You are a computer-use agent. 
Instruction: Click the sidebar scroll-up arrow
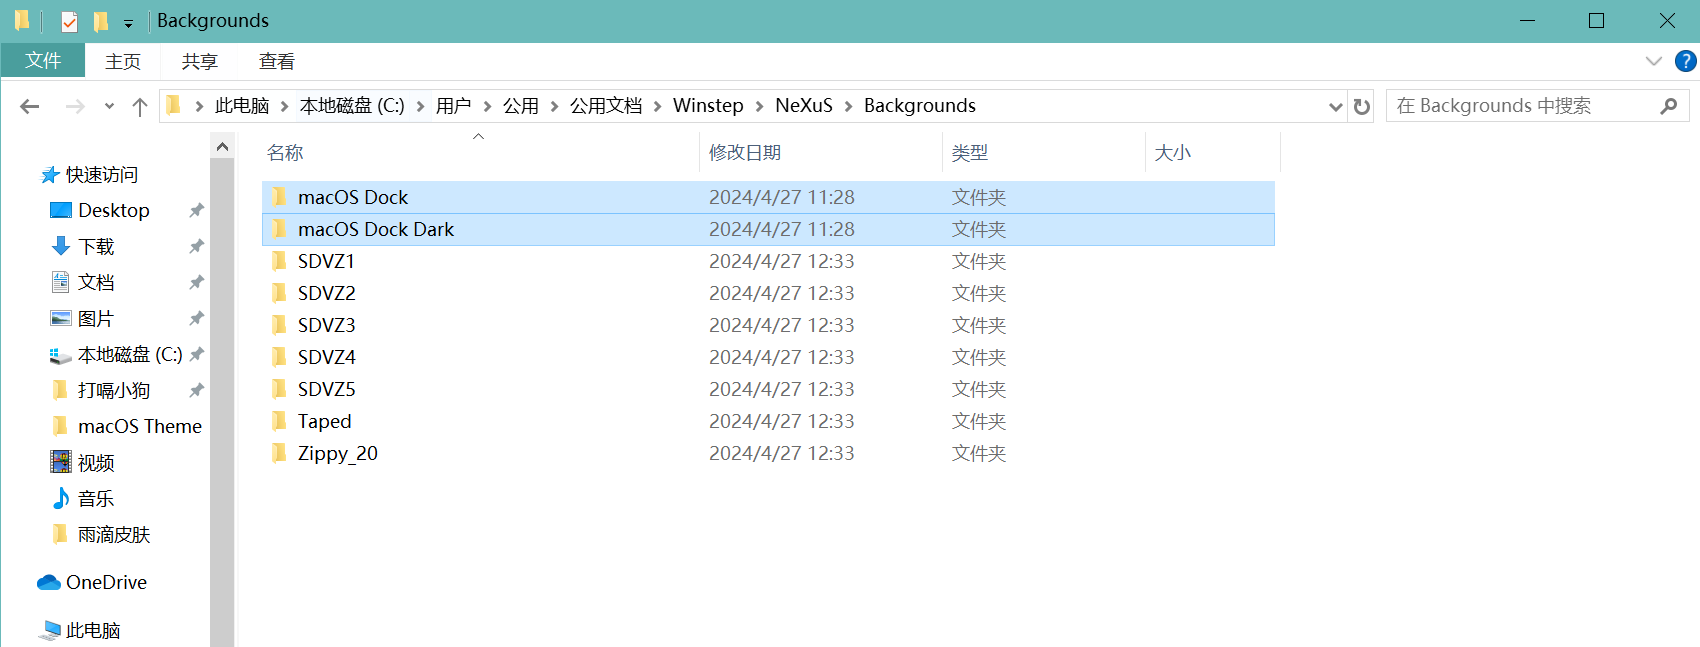pyautogui.click(x=222, y=147)
